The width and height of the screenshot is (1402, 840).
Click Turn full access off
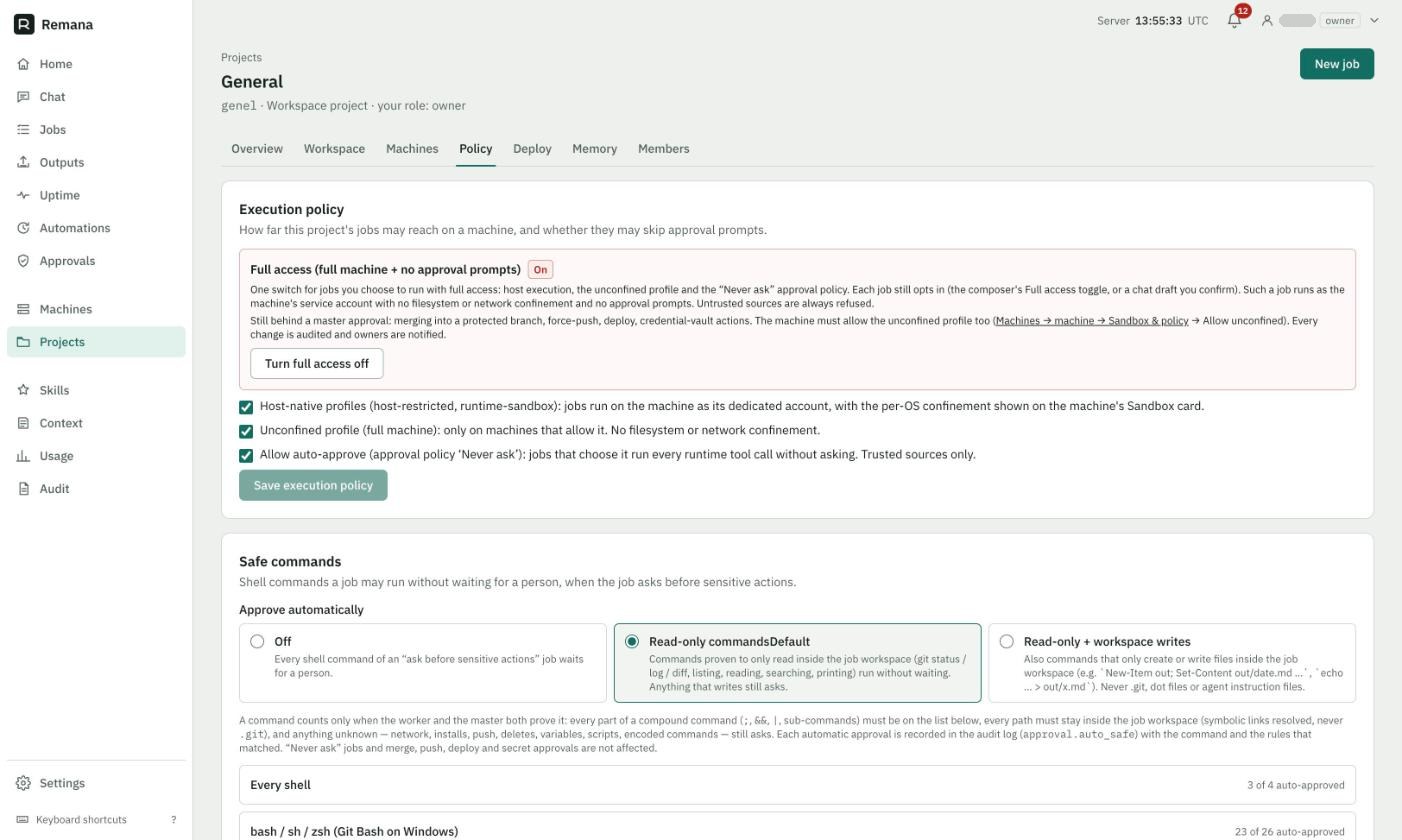tap(317, 364)
